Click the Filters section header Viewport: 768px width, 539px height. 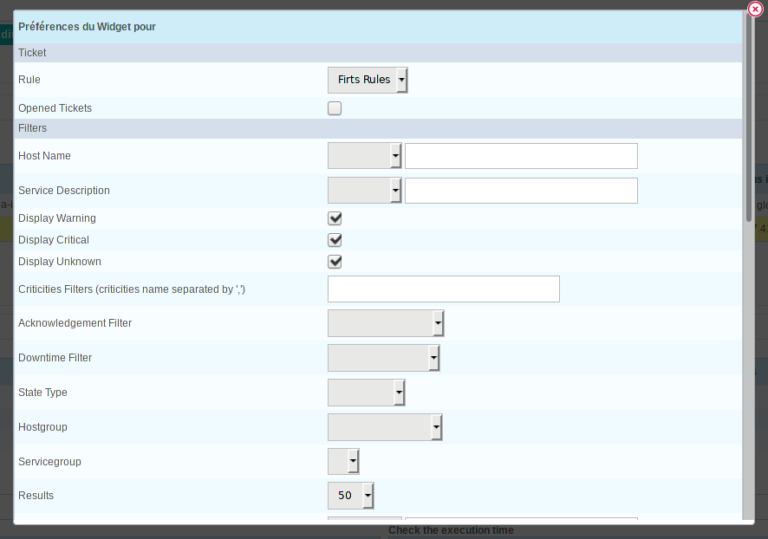[x=378, y=128]
